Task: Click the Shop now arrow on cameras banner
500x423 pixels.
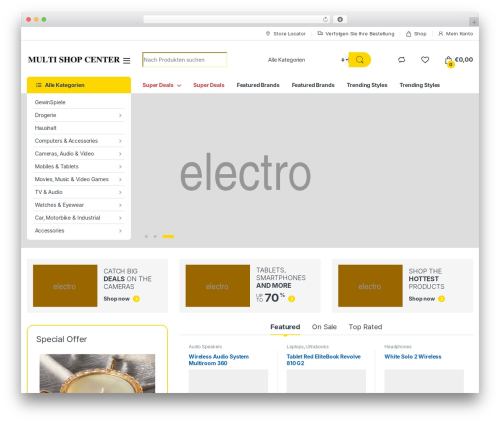Action: pos(136,299)
